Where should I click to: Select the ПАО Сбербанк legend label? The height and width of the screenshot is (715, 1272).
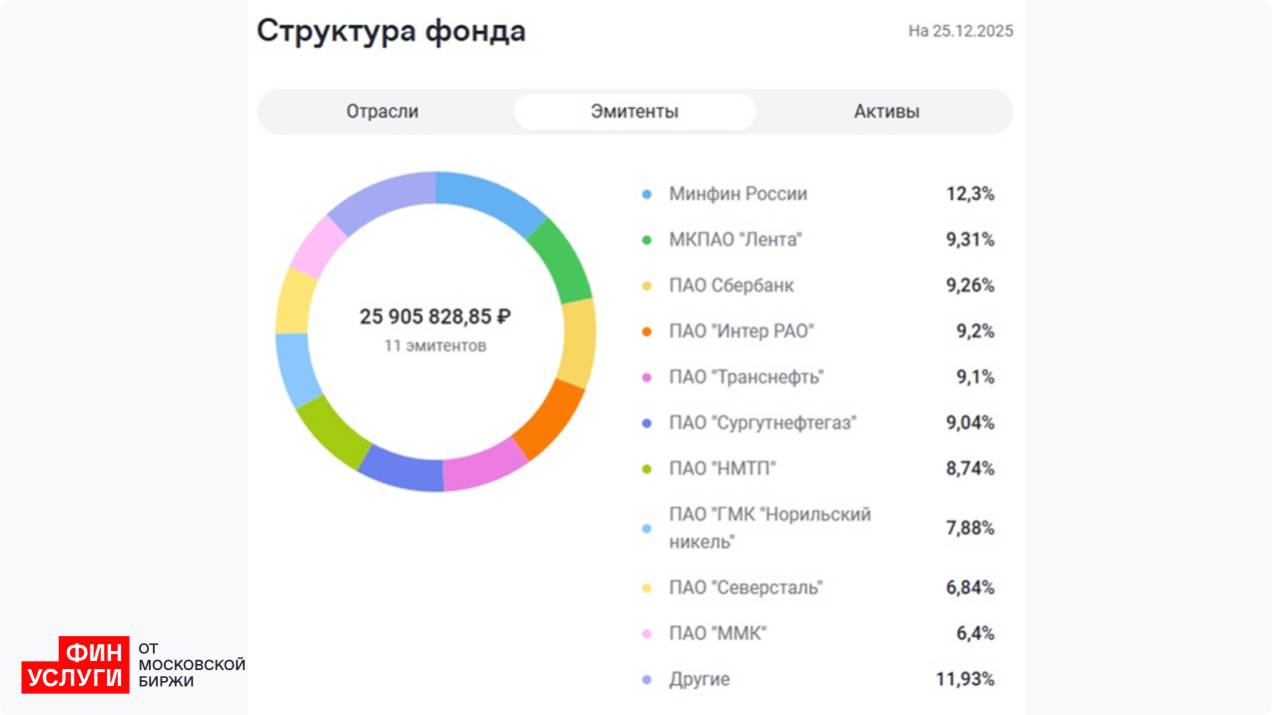pos(731,286)
